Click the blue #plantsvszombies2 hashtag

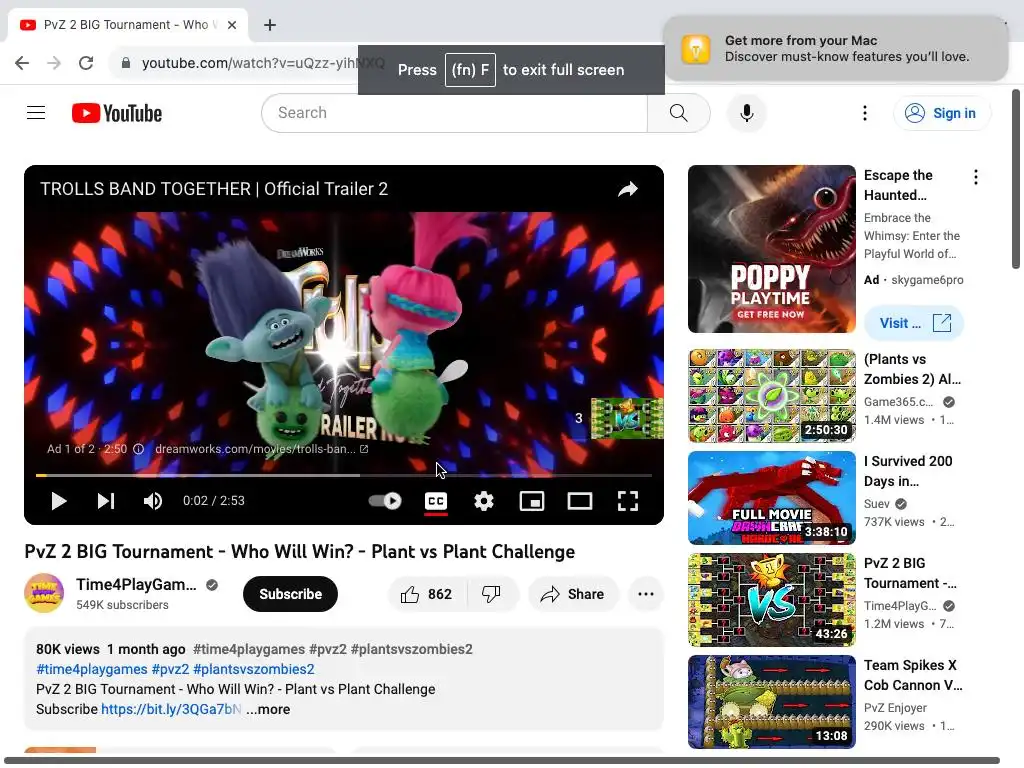click(x=254, y=669)
